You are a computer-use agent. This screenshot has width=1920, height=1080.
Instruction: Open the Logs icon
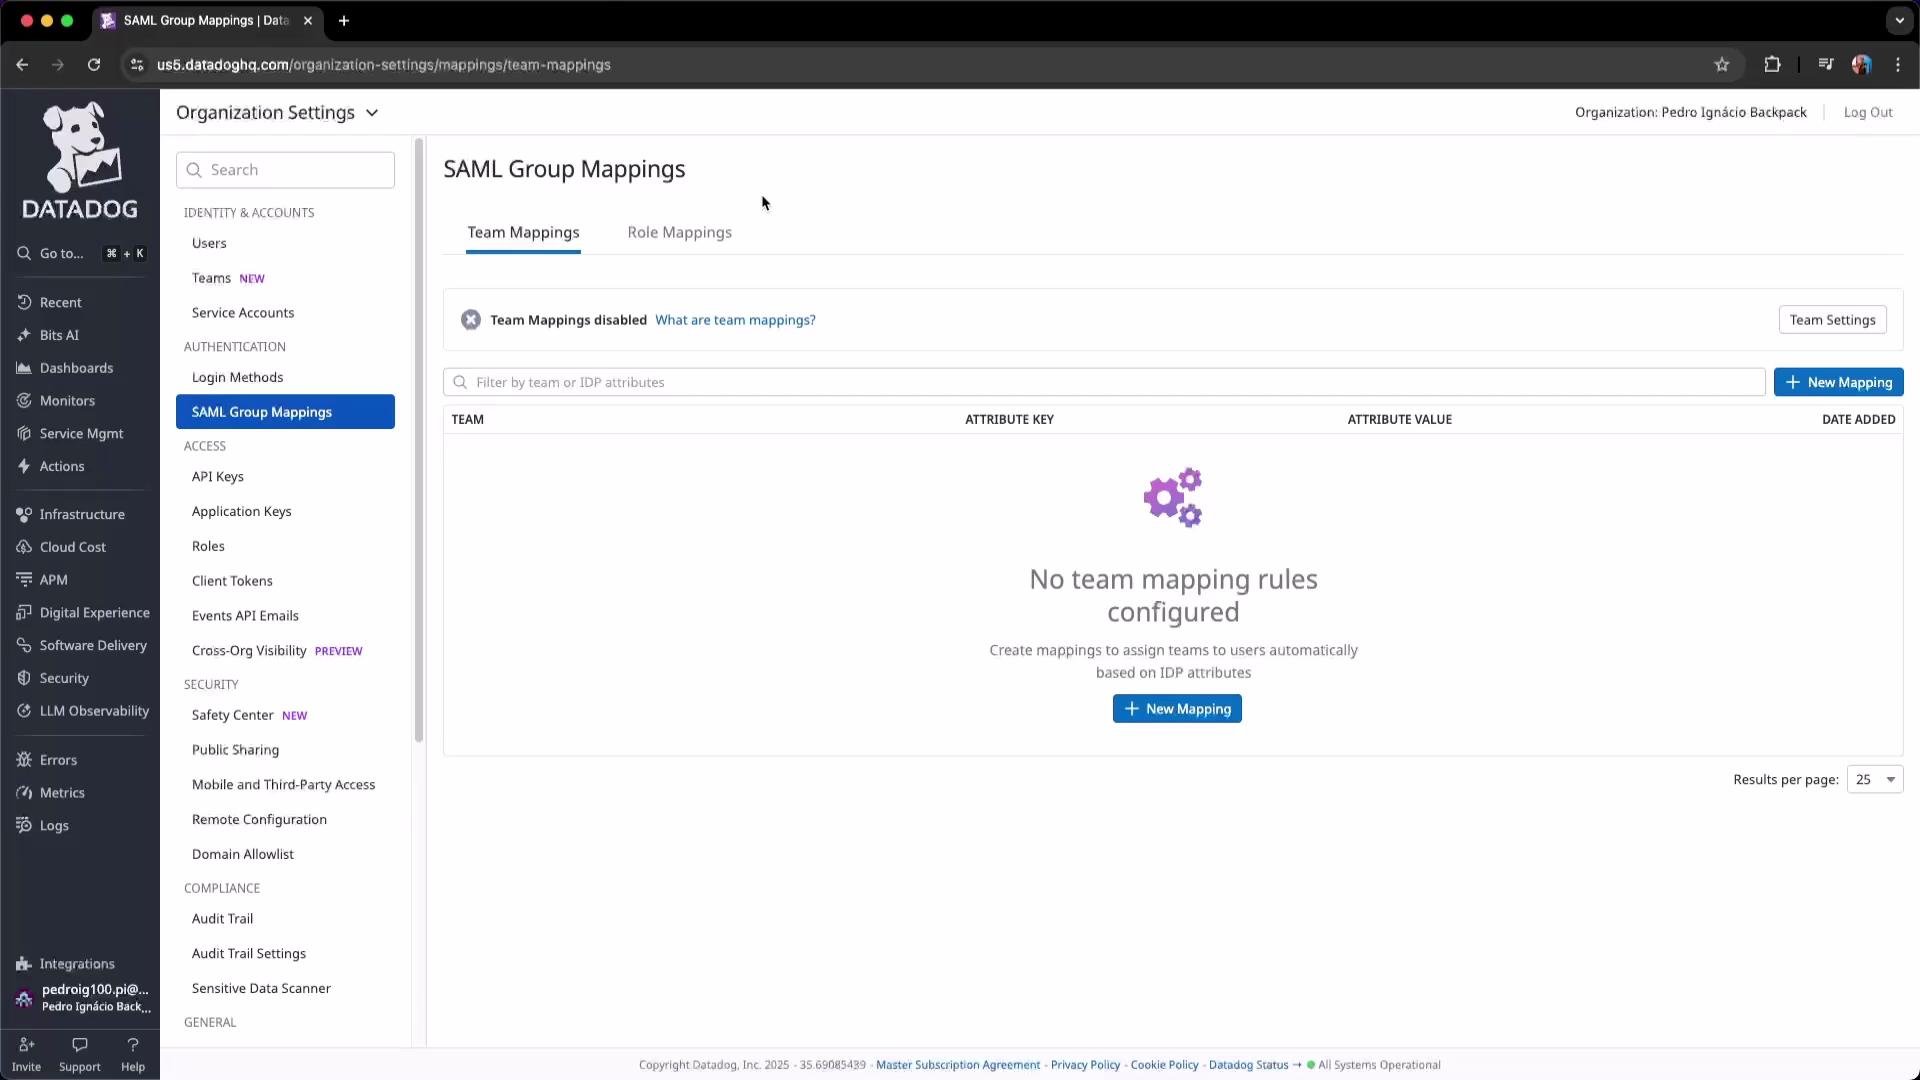pyautogui.click(x=24, y=826)
